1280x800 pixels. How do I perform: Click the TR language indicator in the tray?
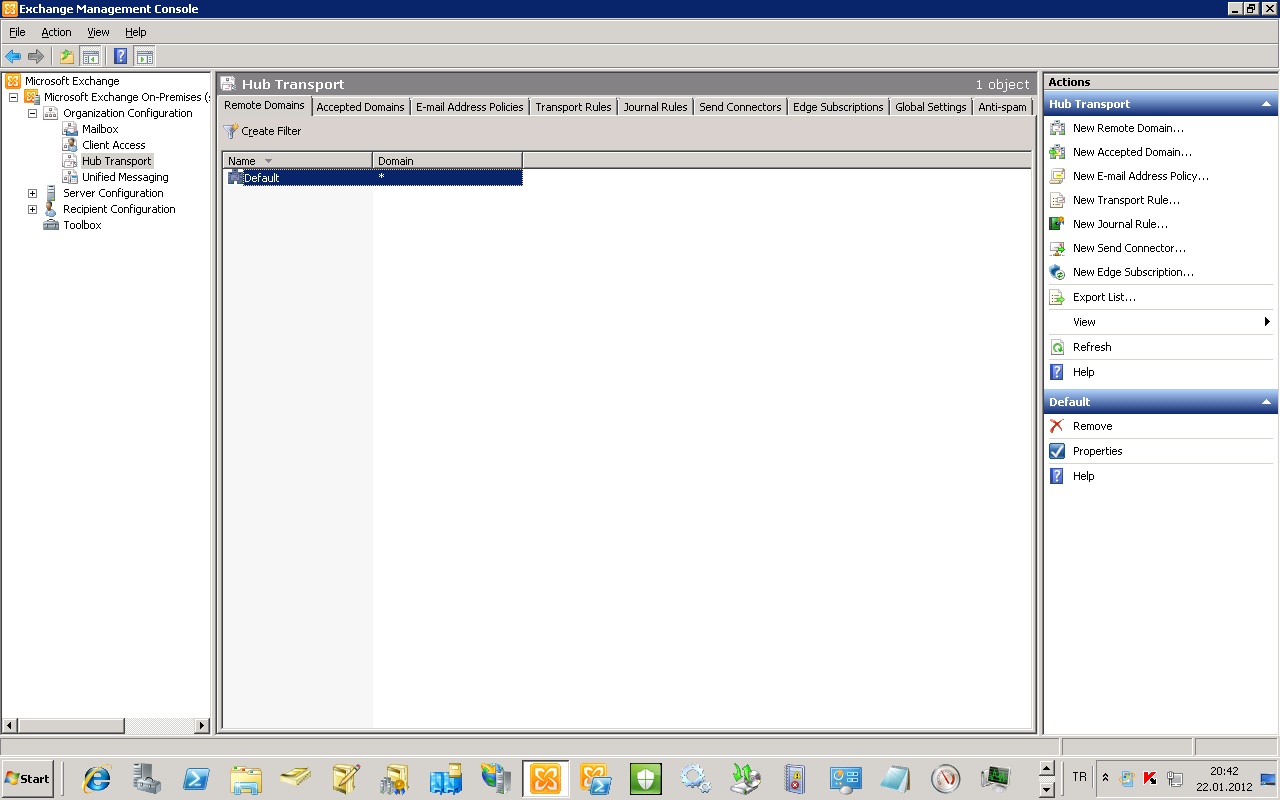(1079, 777)
